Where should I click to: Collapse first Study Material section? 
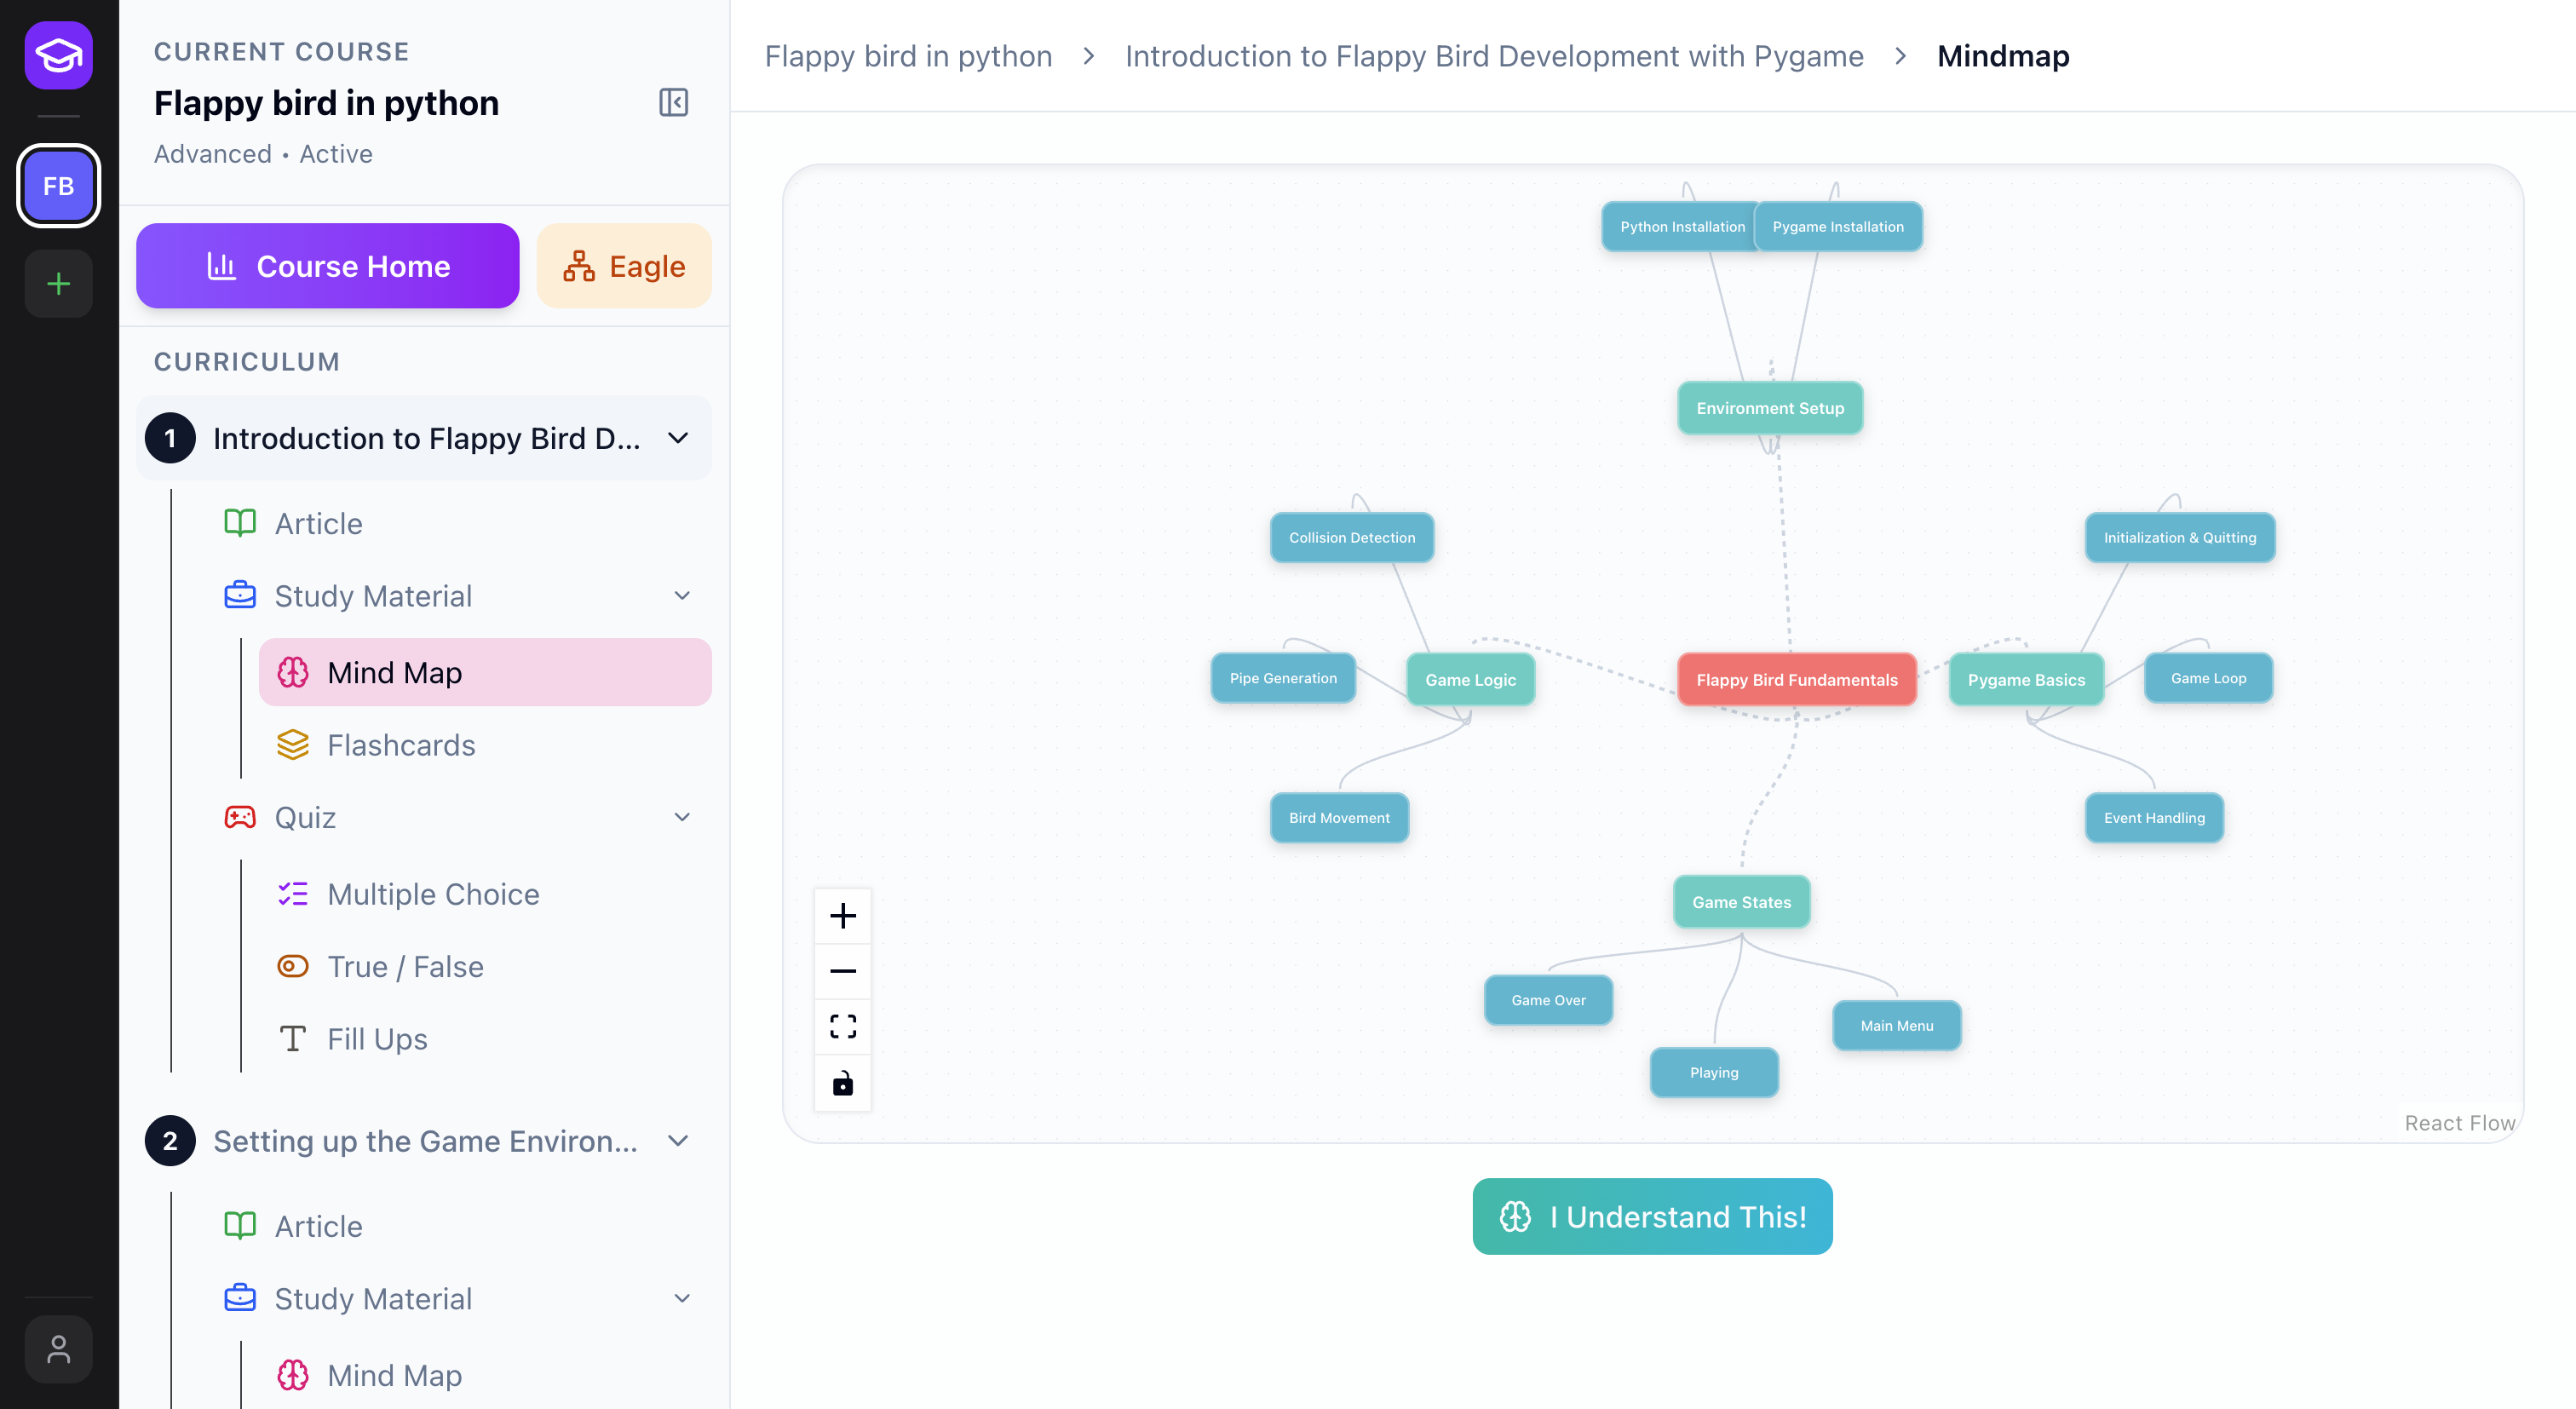point(682,596)
